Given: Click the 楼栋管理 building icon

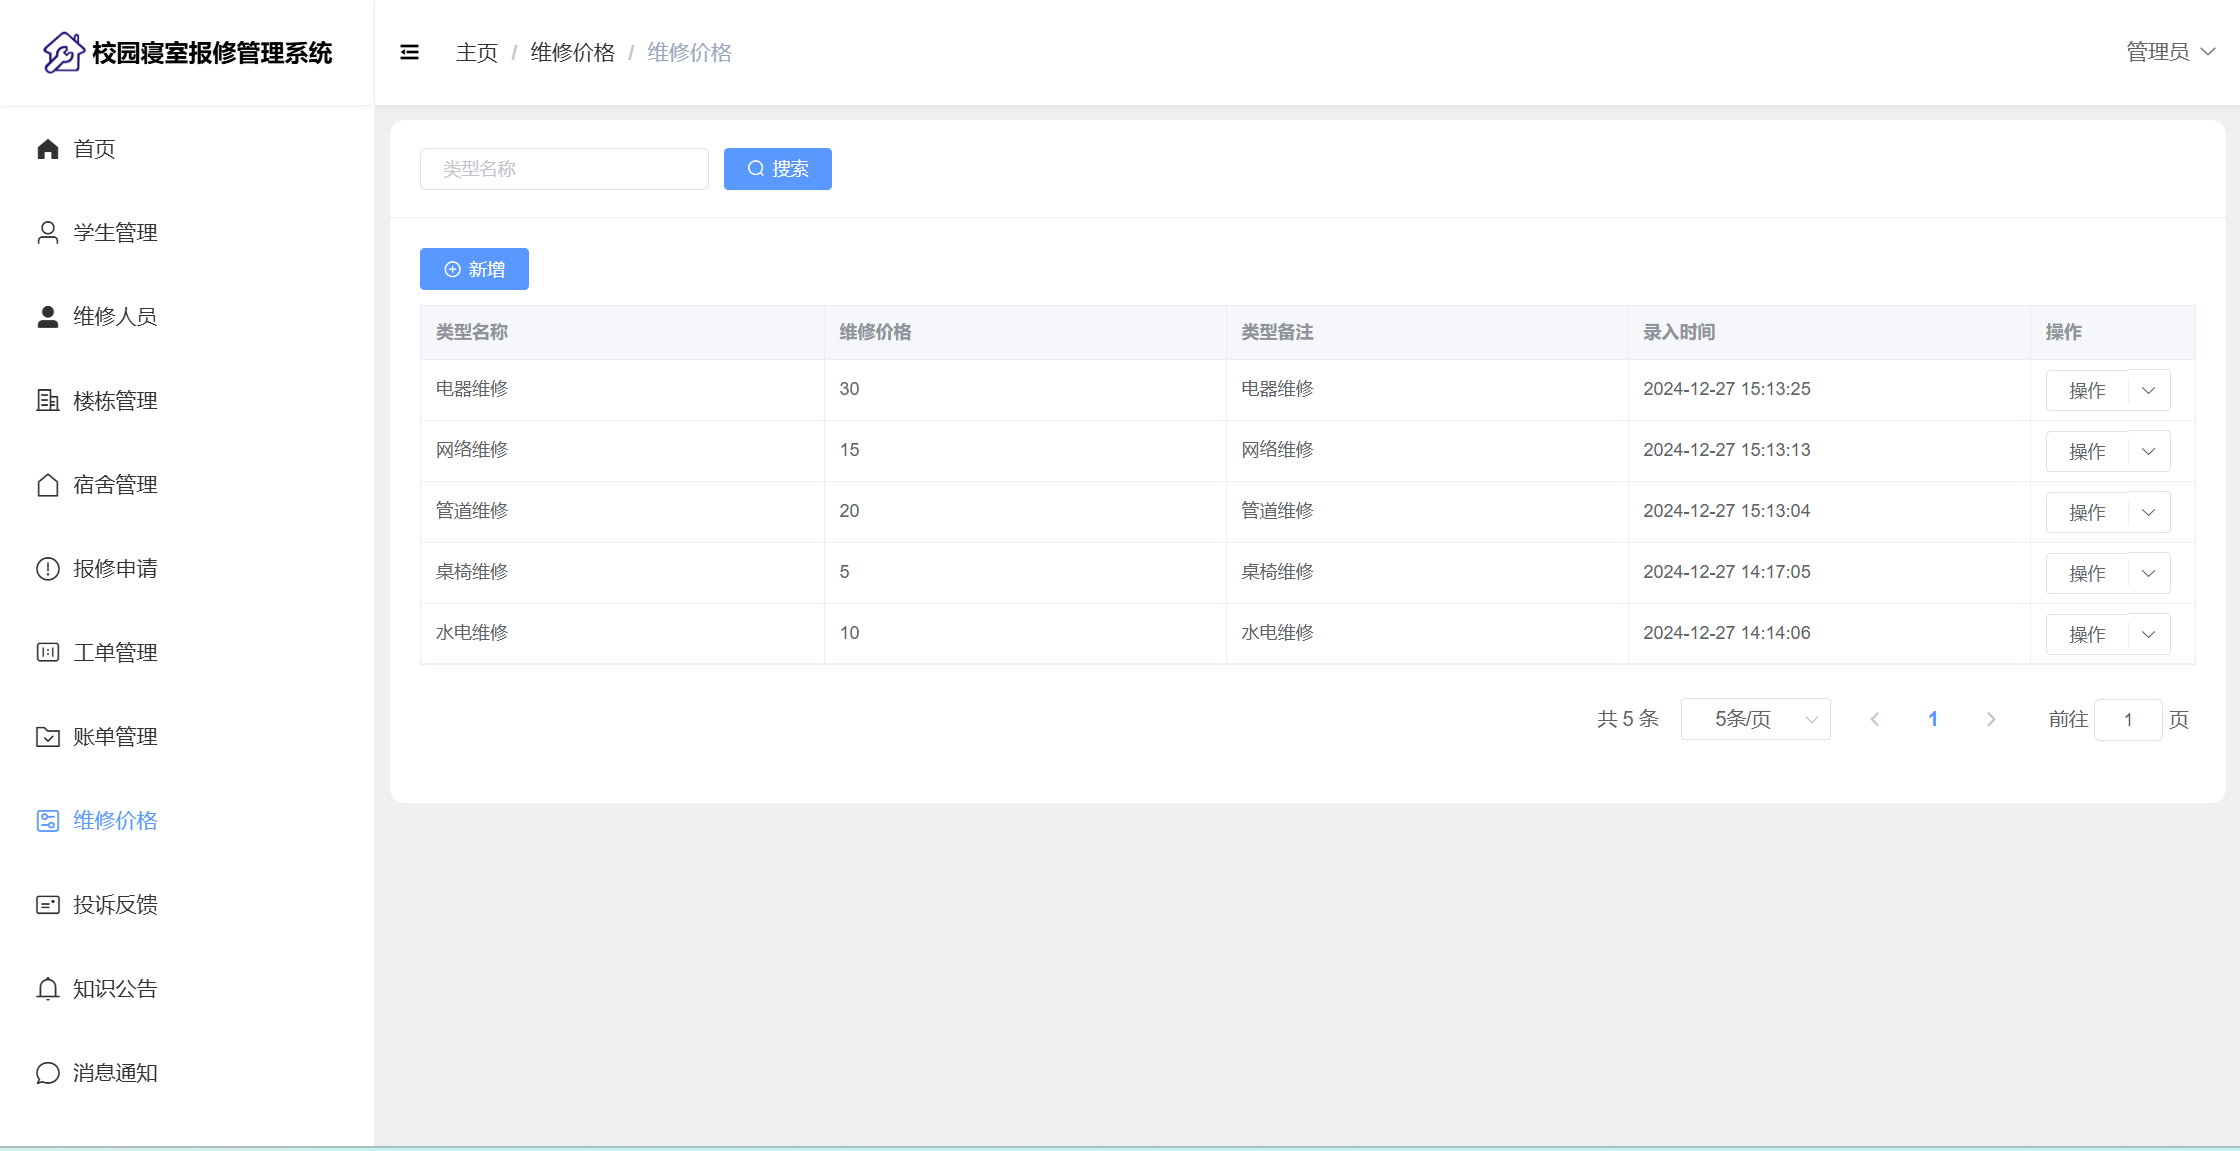Looking at the screenshot, I should 48,401.
